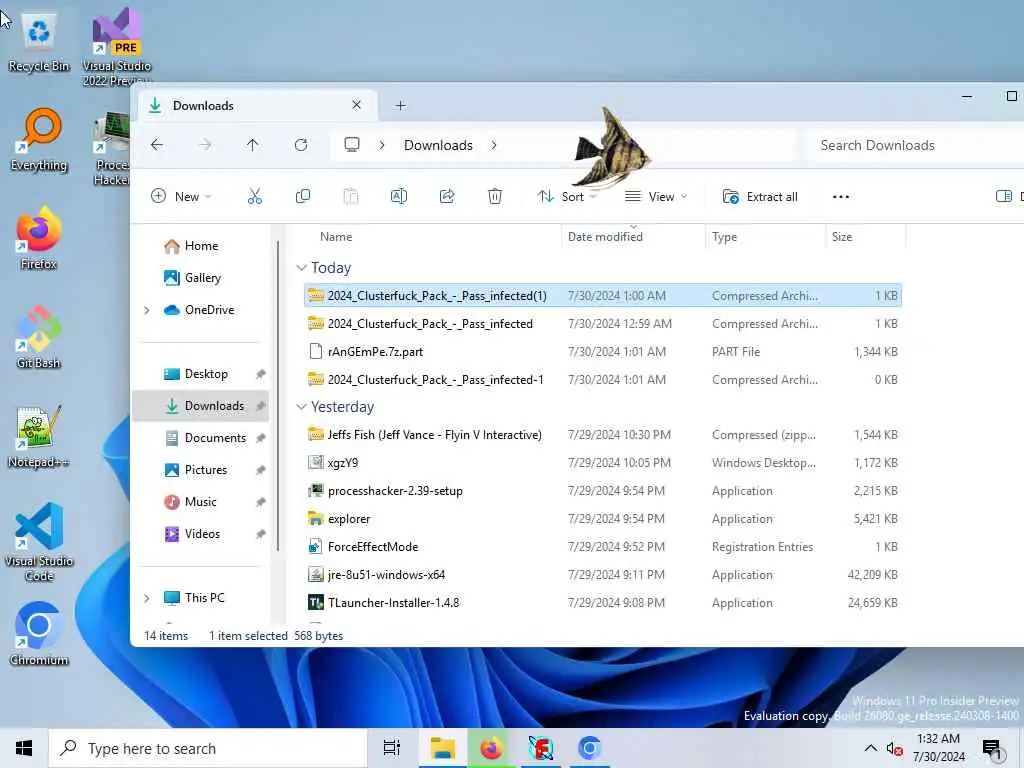The height and width of the screenshot is (768, 1024).
Task: Click the Cut scissors icon
Action: tap(255, 197)
